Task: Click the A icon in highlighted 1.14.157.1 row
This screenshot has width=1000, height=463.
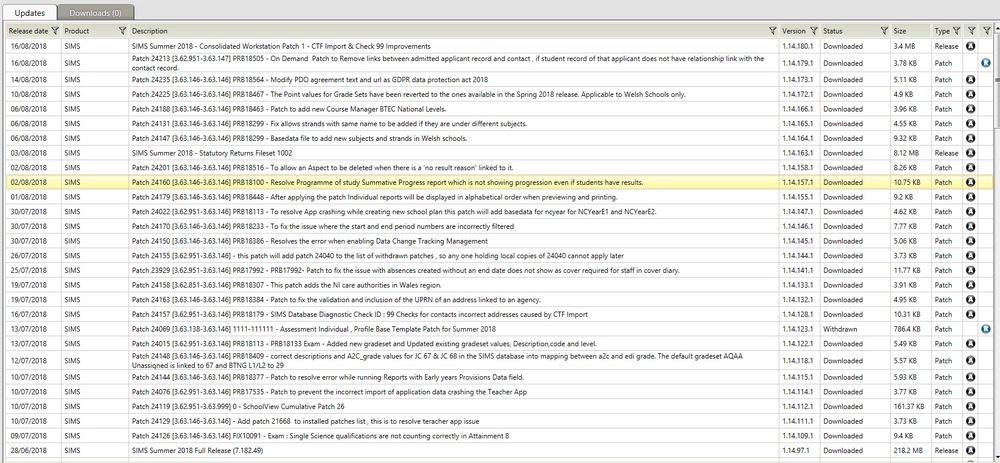Action: point(971,182)
